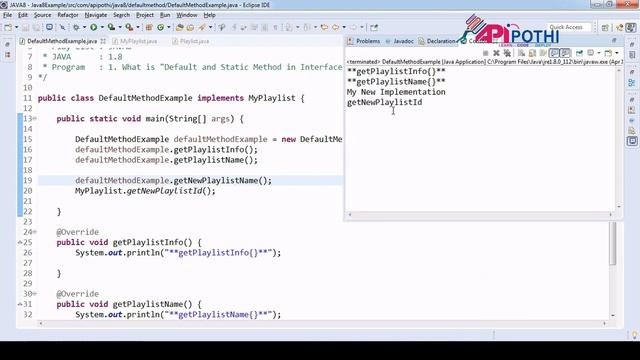This screenshot has width=640, height=360.
Task: Click Remove All Terminated Launches icon
Action: pyautogui.click(x=507, y=53)
